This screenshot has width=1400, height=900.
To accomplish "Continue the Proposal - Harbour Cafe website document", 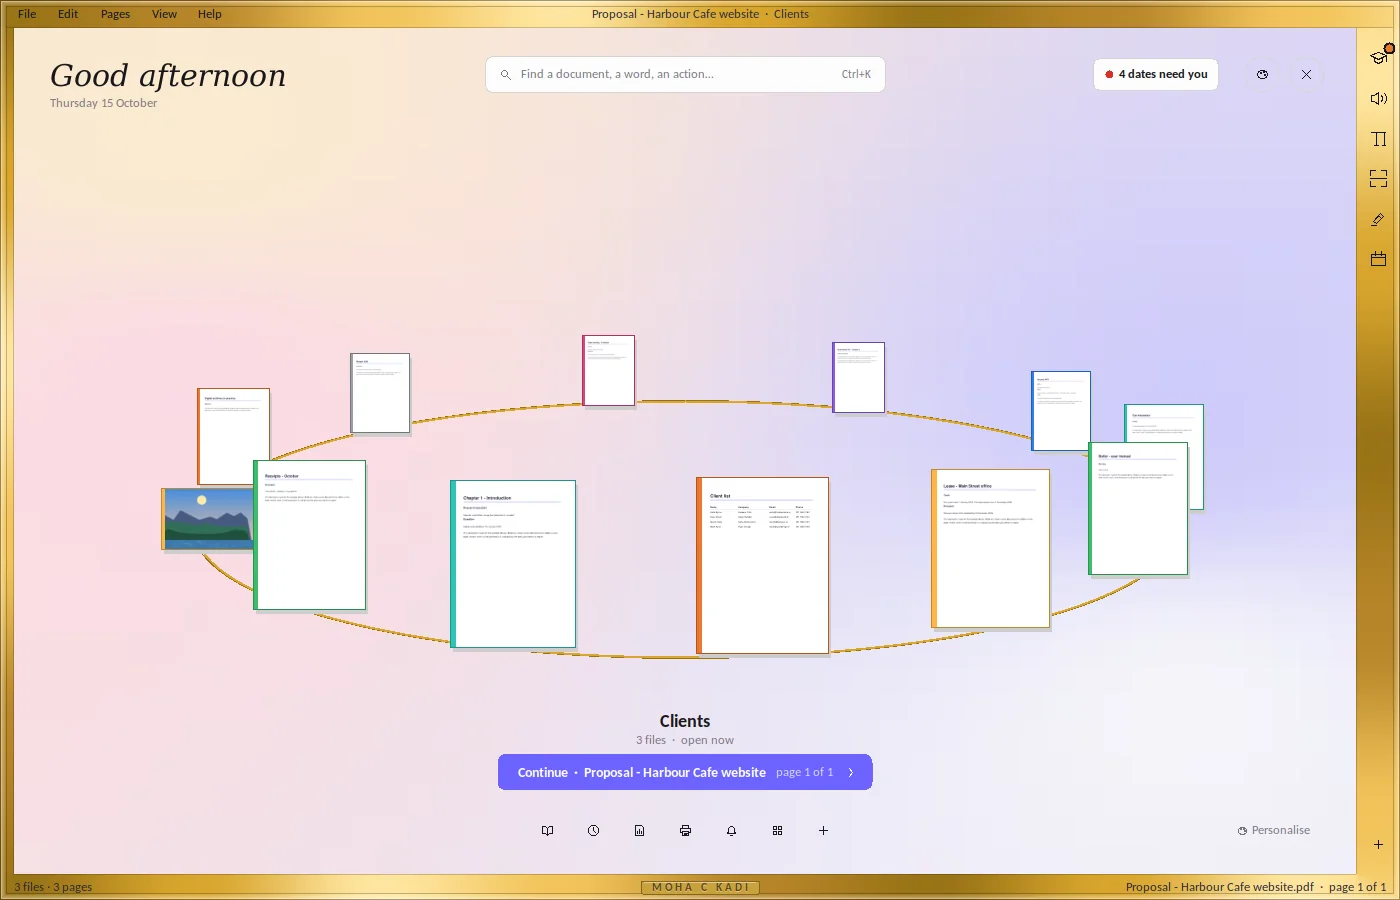I will 685,772.
